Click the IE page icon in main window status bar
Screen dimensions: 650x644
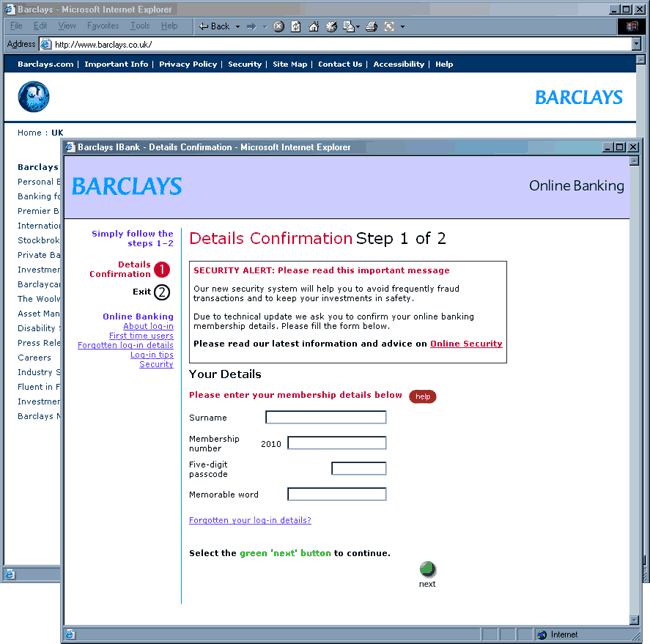pyautogui.click(x=10, y=574)
